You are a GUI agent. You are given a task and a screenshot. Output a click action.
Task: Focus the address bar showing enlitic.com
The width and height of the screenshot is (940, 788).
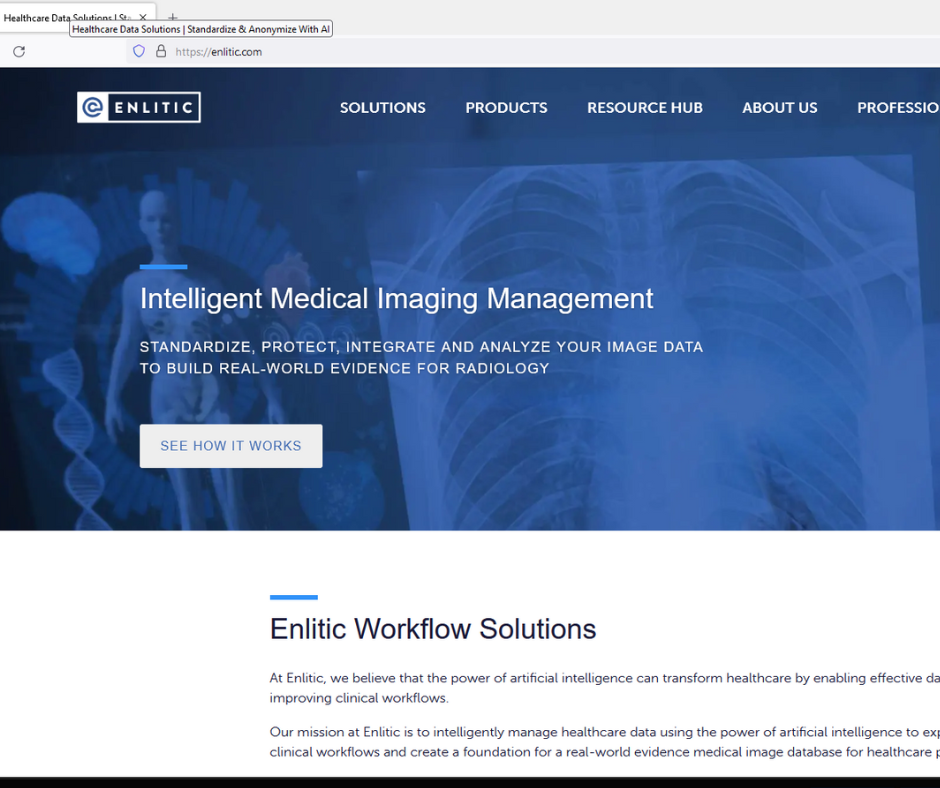pyautogui.click(x=534, y=52)
